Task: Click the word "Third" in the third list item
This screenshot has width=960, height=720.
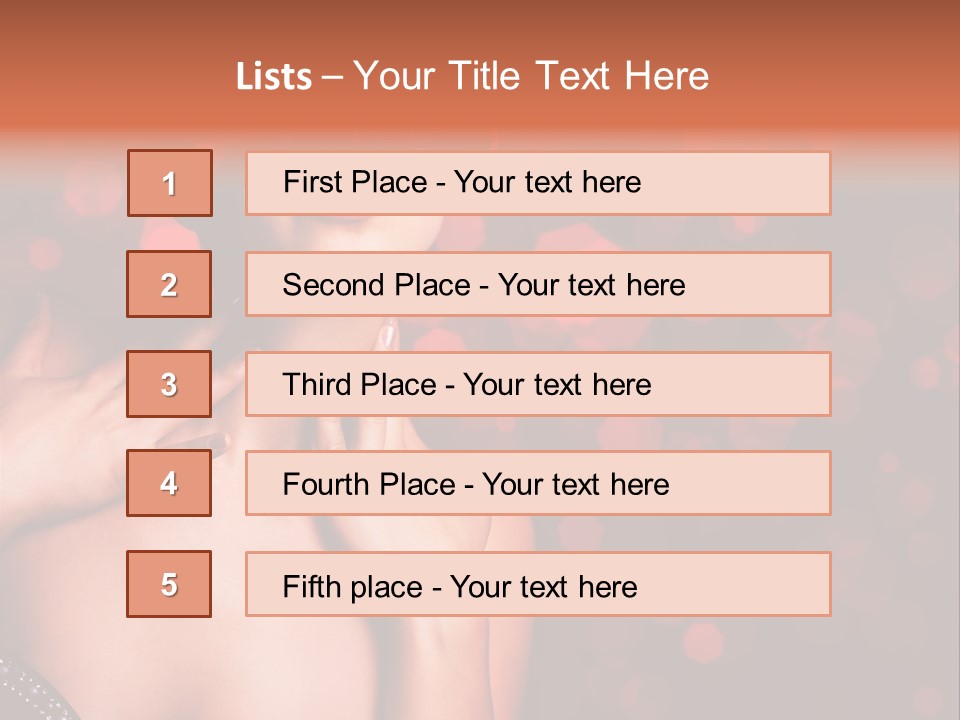Action: 312,385
